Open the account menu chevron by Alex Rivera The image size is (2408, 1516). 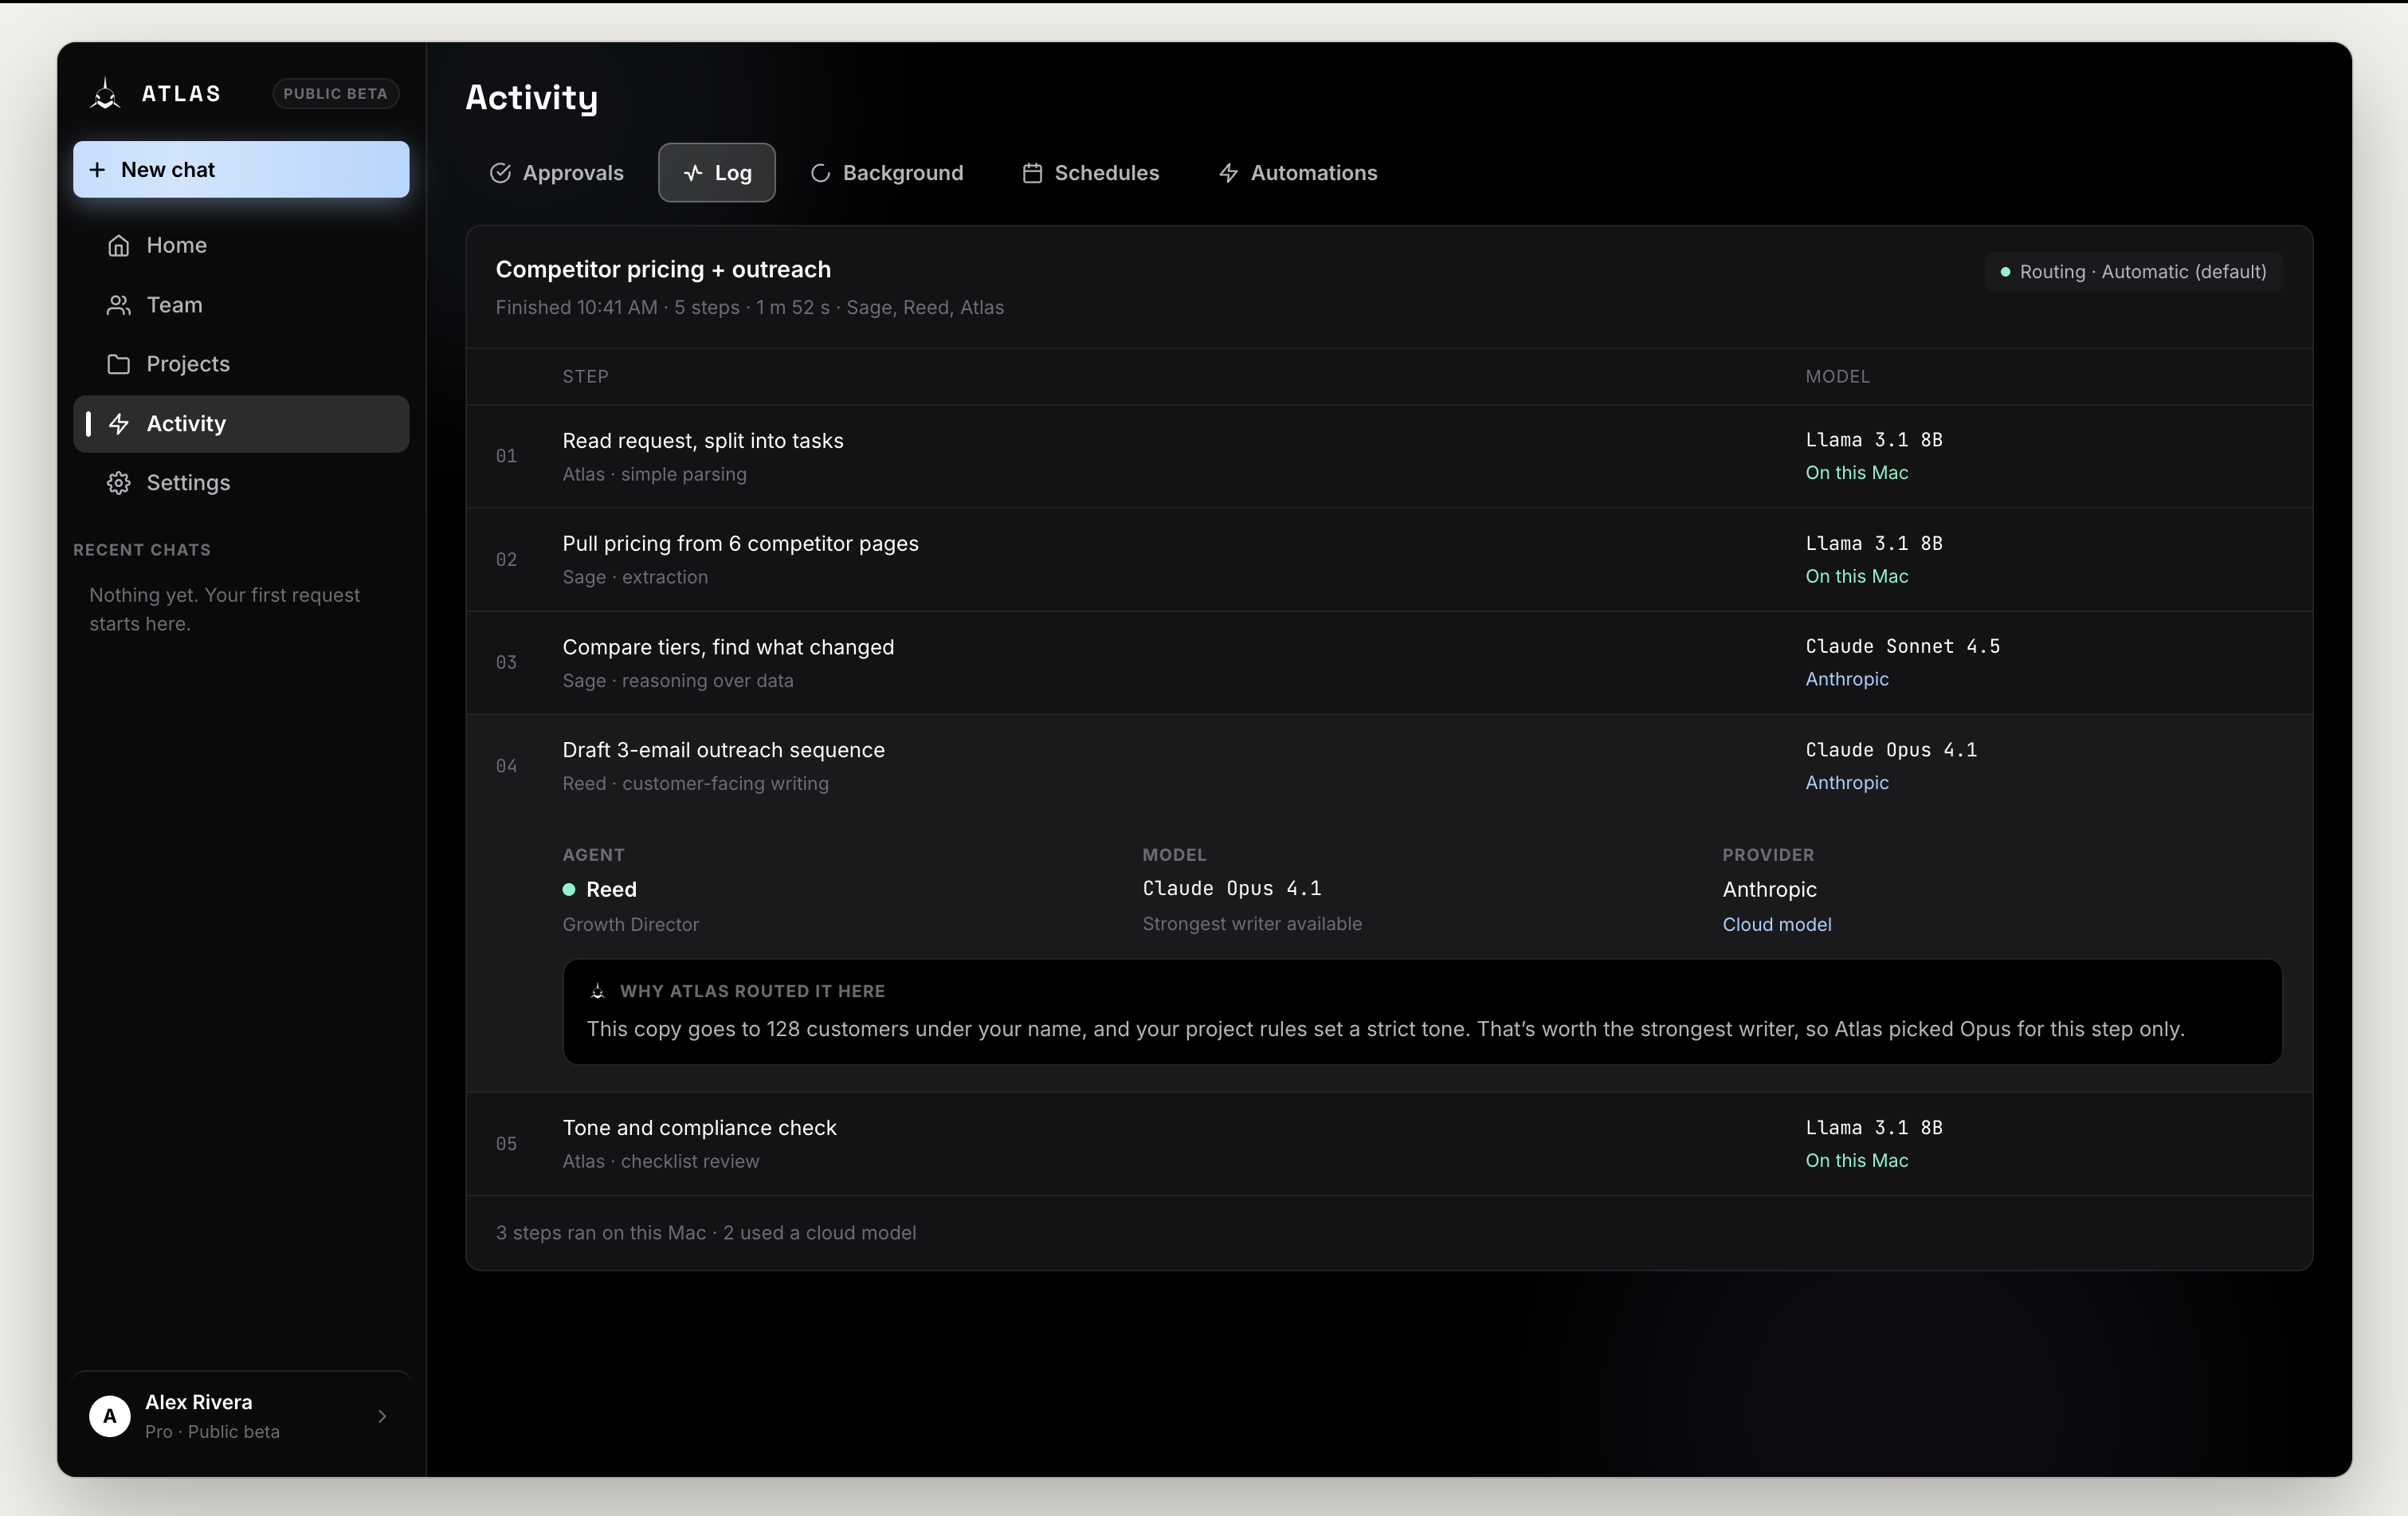382,1416
